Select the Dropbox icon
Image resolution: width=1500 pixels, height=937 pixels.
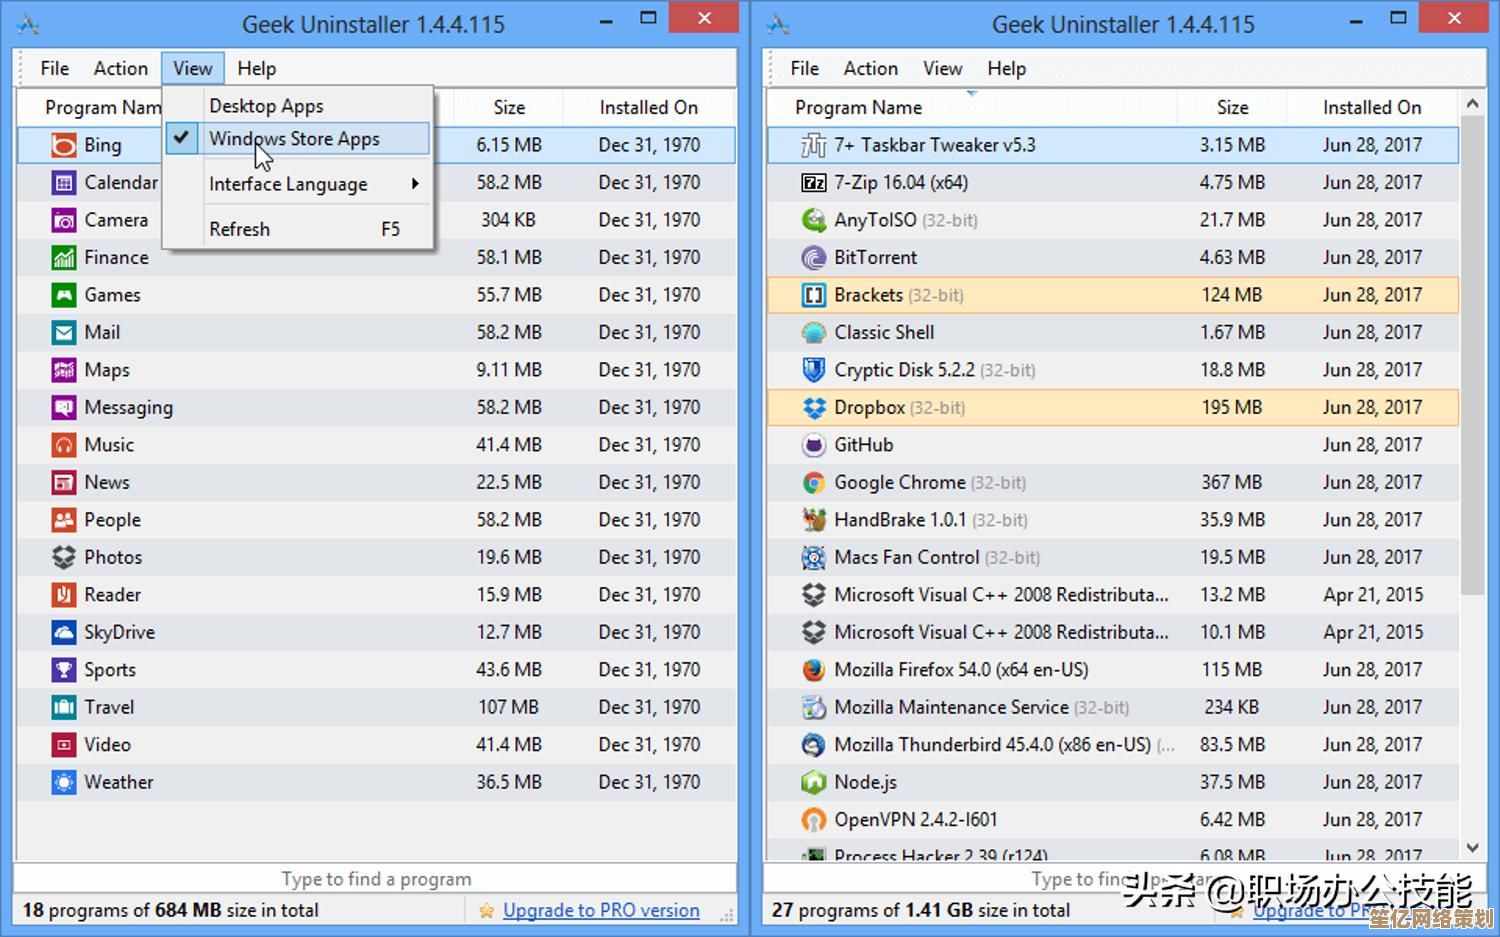[813, 407]
